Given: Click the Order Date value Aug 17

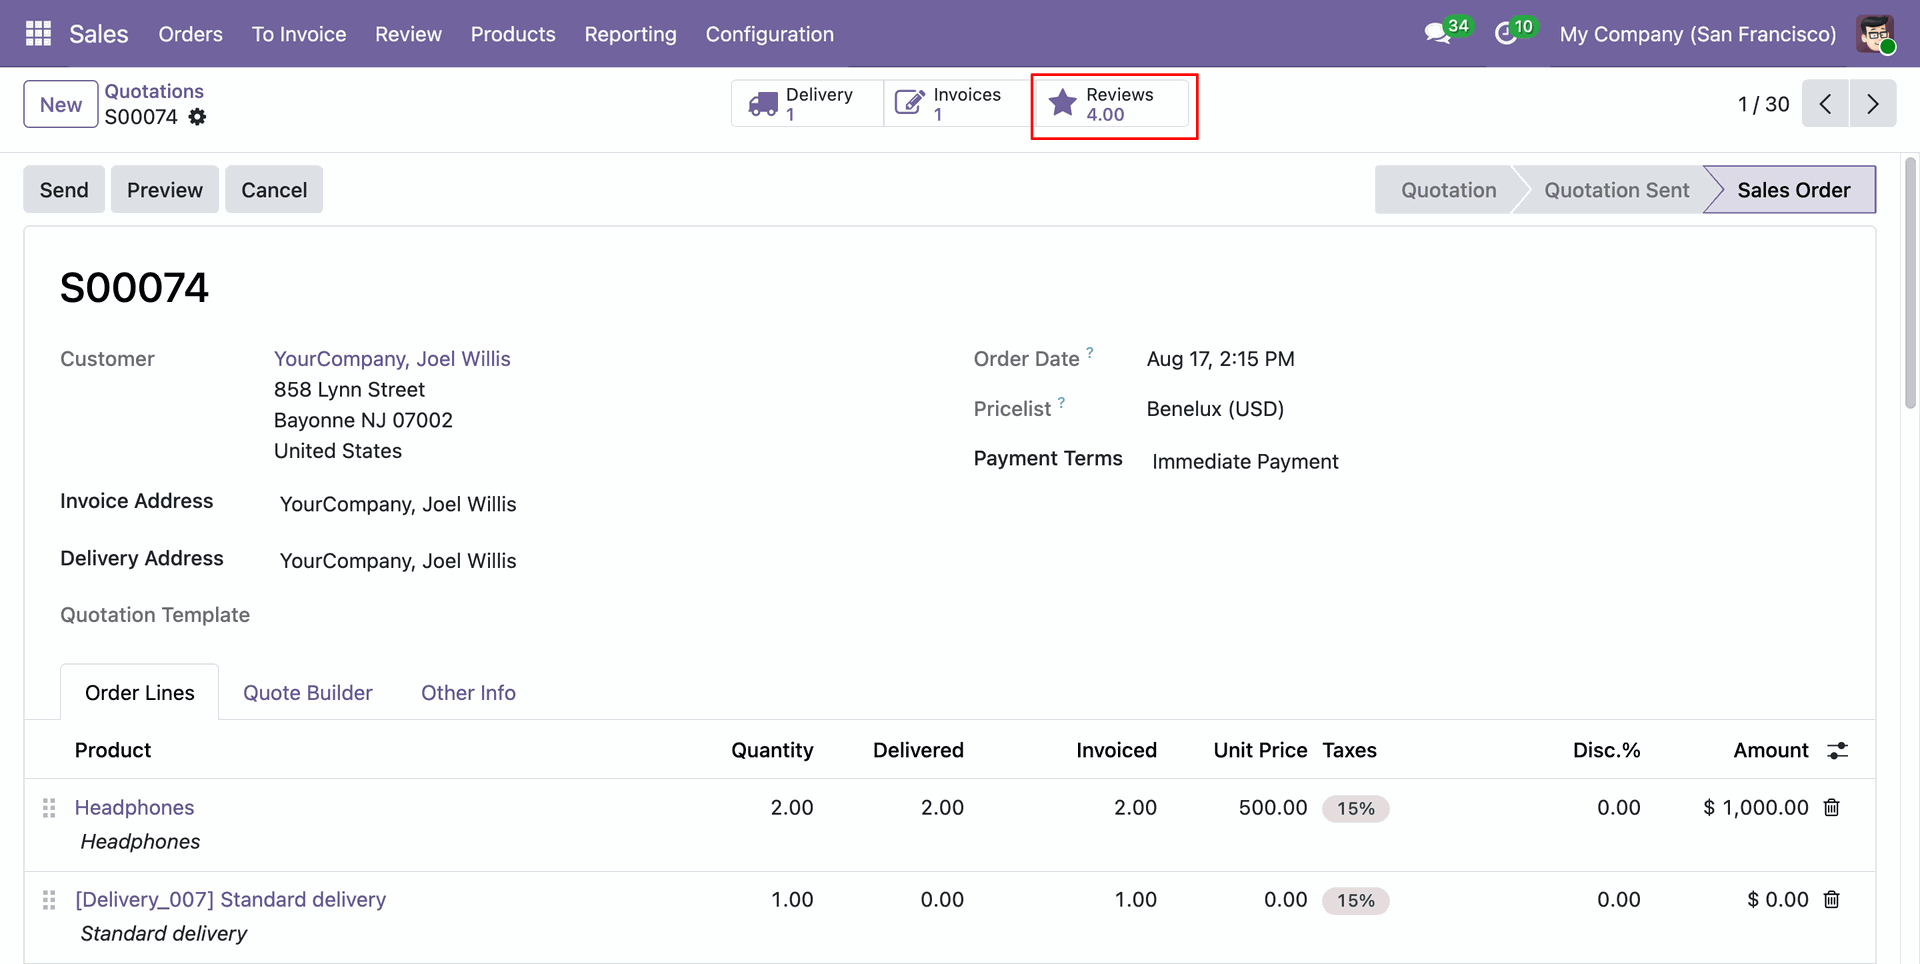Looking at the screenshot, I should (x=1220, y=359).
